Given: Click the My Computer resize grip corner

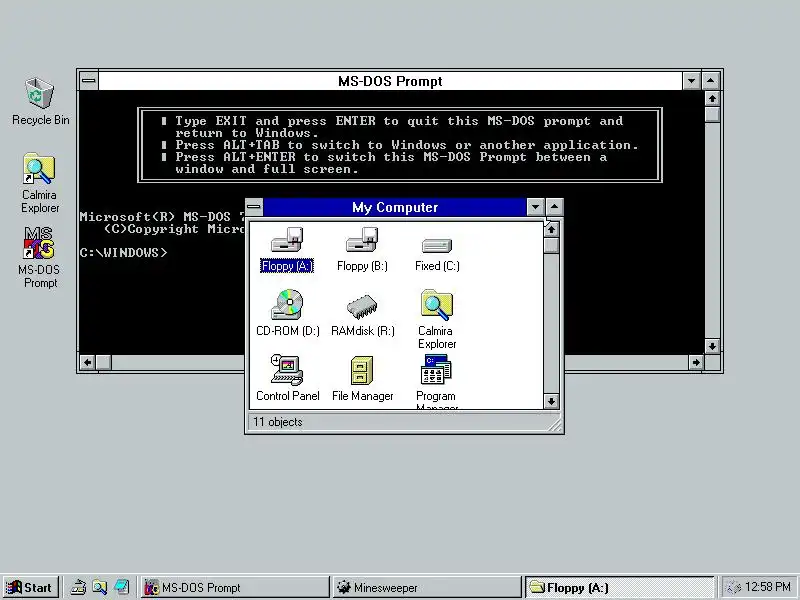Looking at the screenshot, I should pos(555,425).
